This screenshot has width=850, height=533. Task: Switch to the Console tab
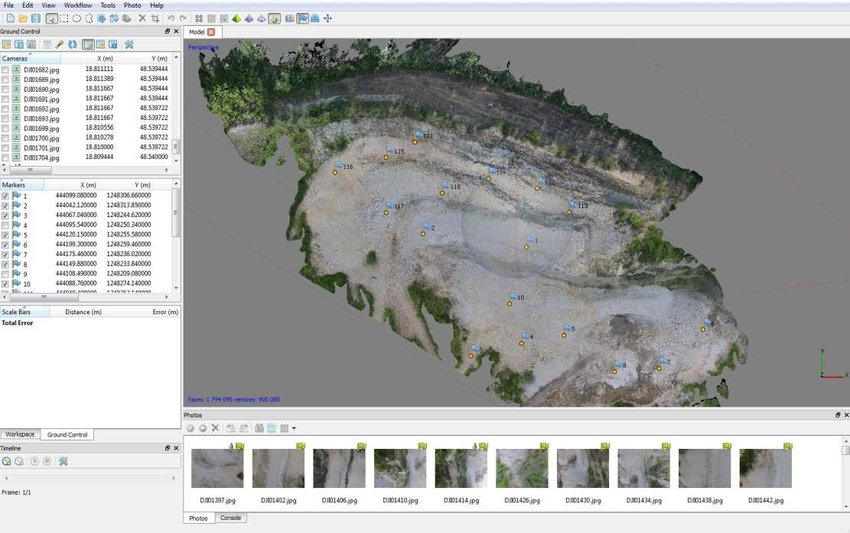pos(232,518)
